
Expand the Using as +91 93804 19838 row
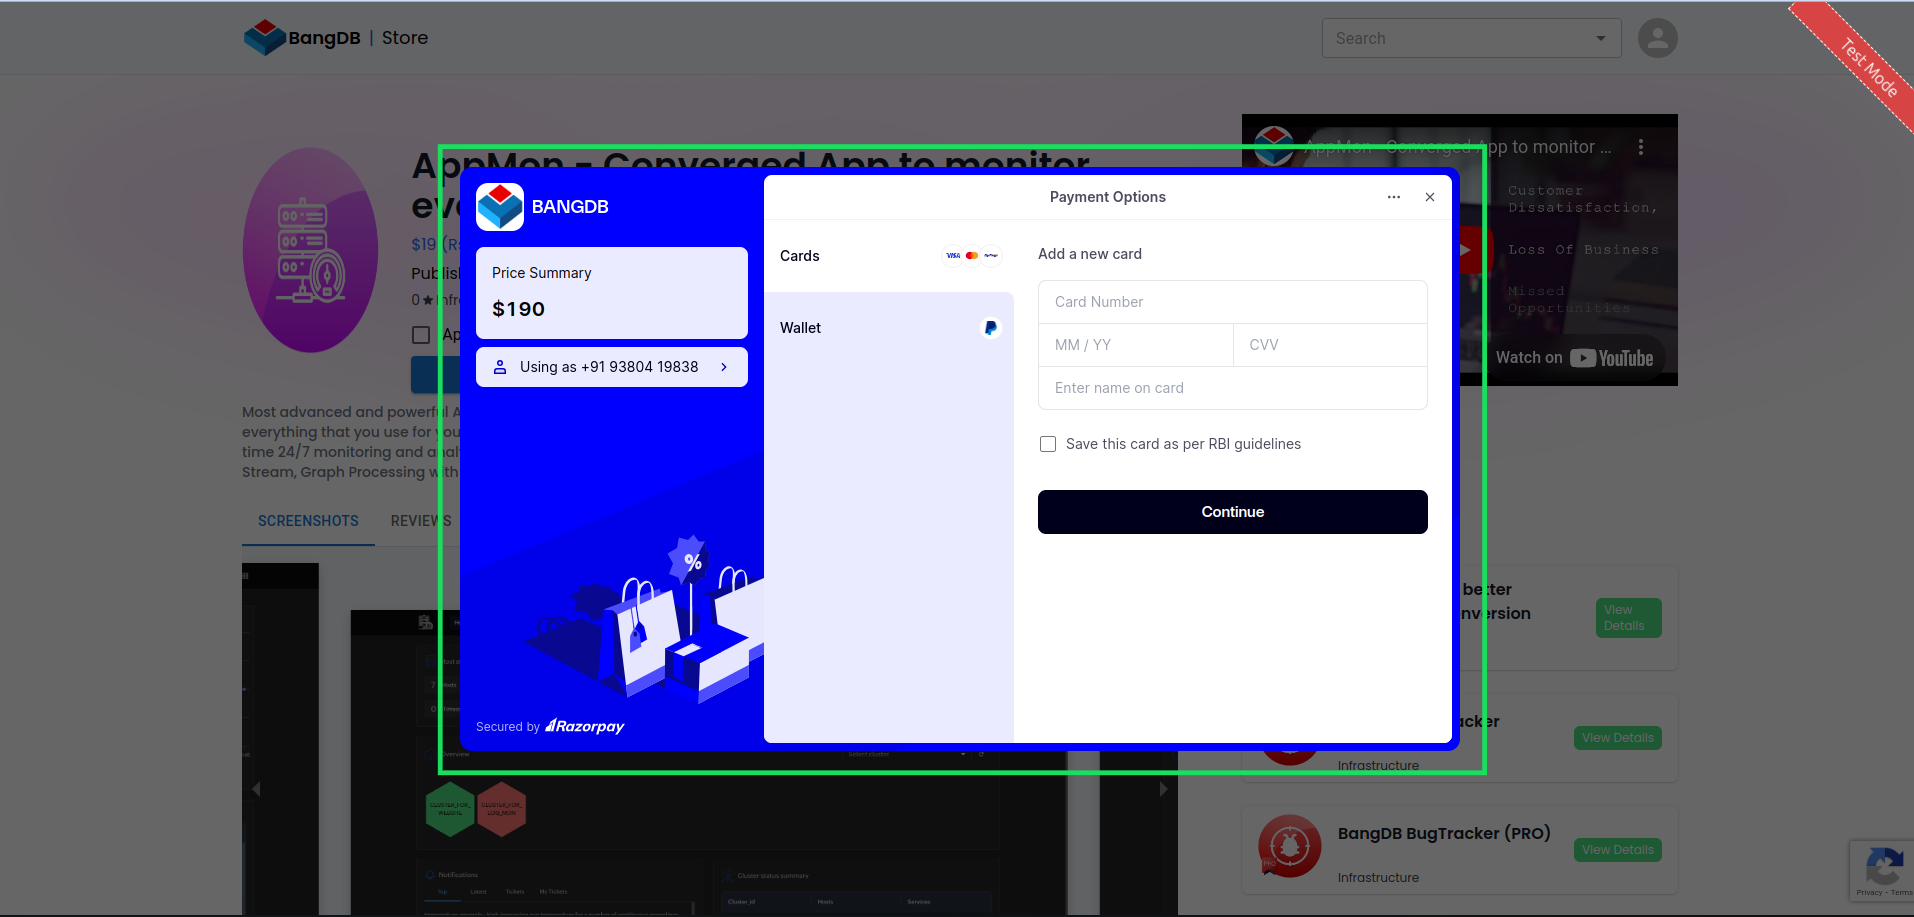(x=612, y=367)
